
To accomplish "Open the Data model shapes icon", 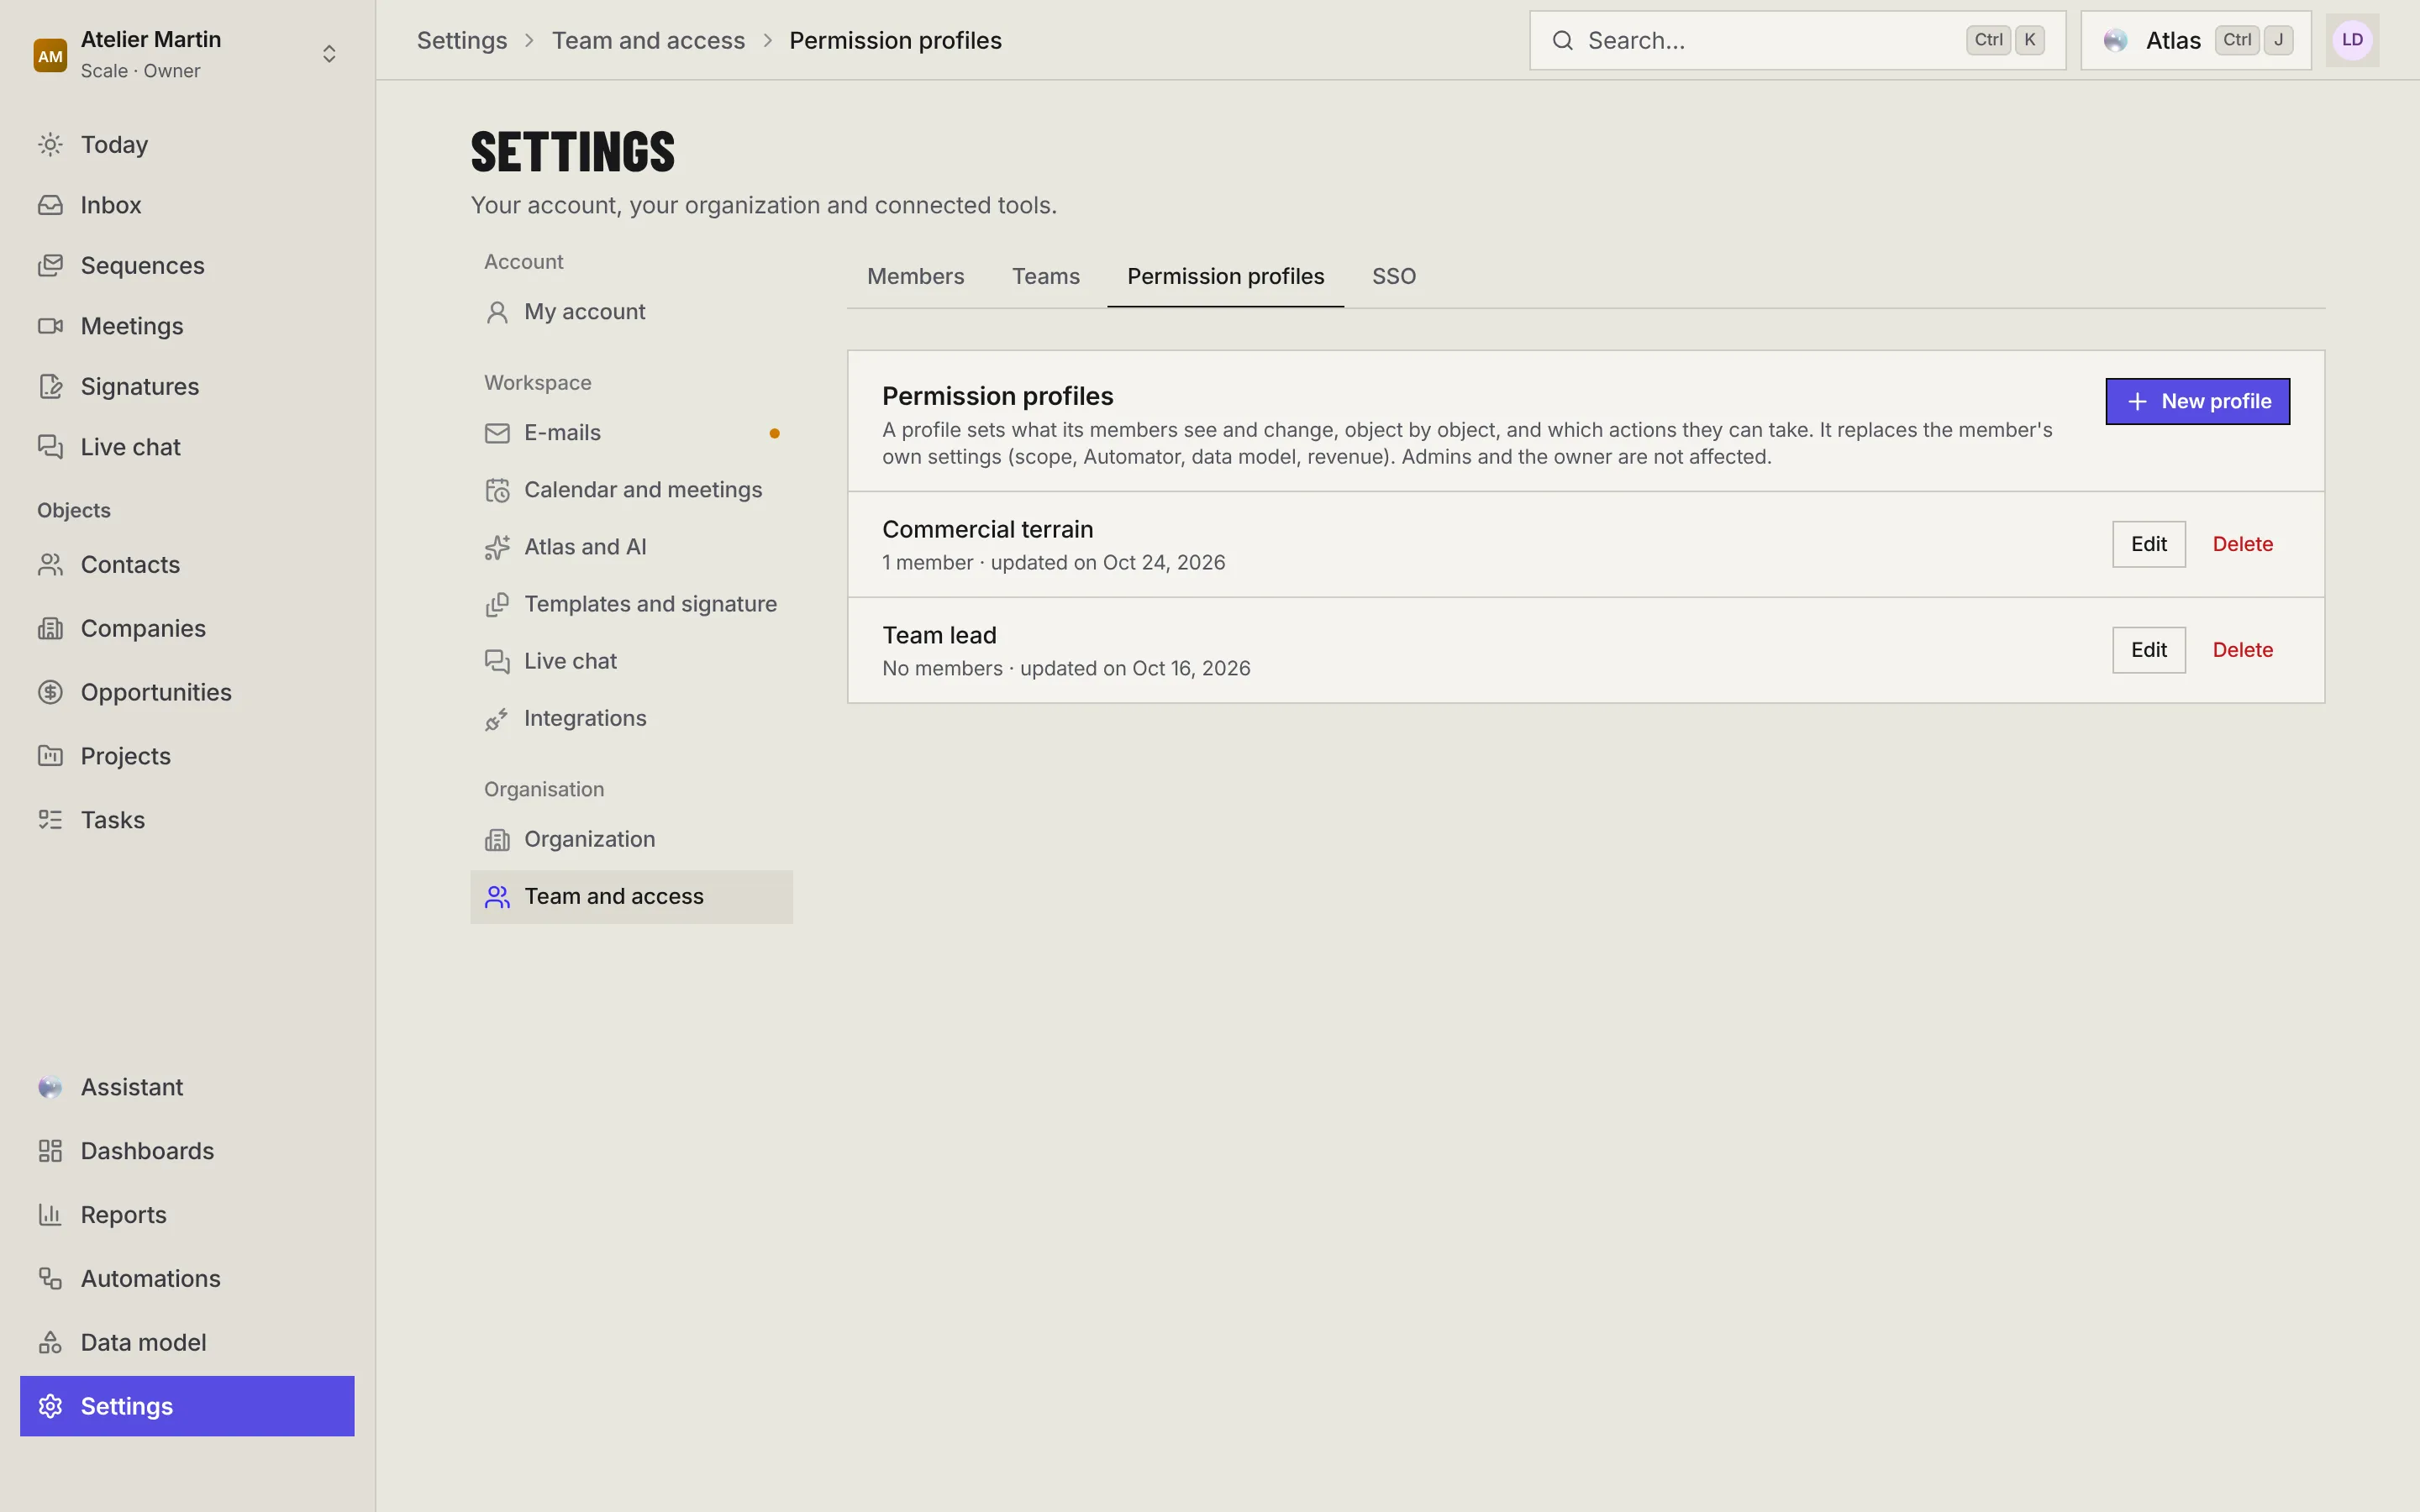I will pos(50,1343).
